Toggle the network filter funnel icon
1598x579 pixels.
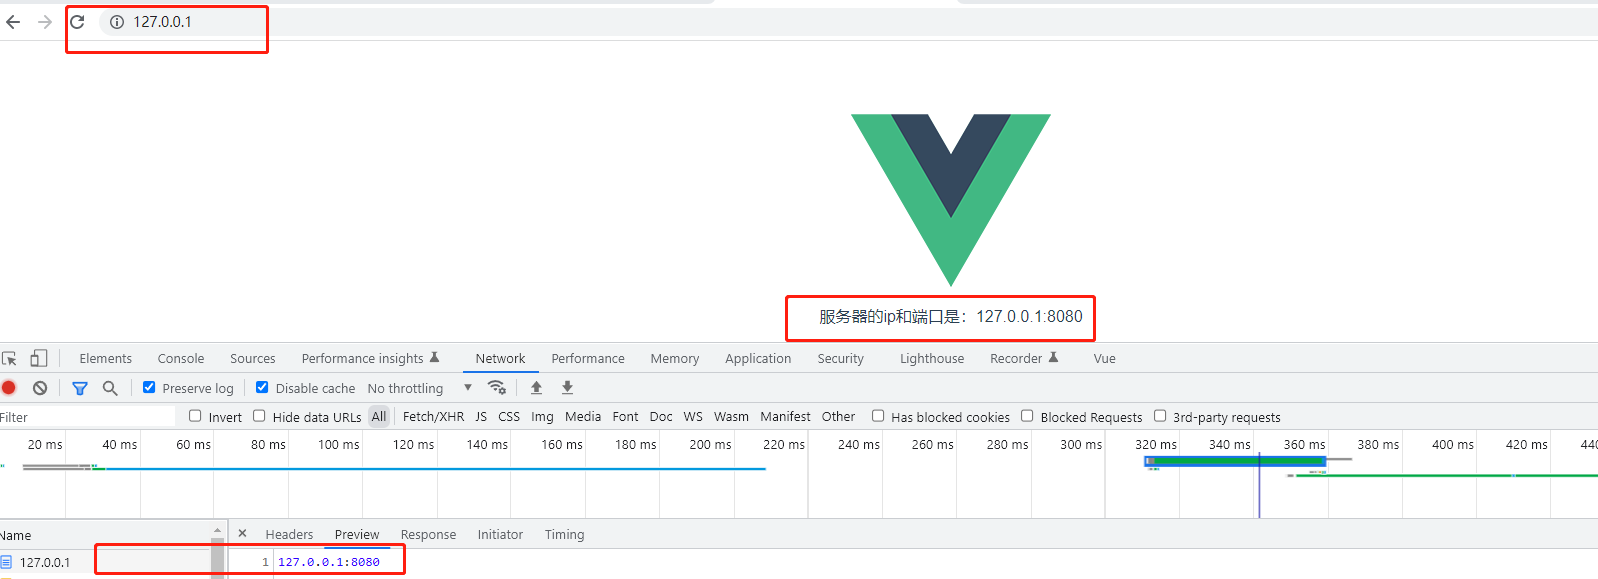click(x=80, y=388)
